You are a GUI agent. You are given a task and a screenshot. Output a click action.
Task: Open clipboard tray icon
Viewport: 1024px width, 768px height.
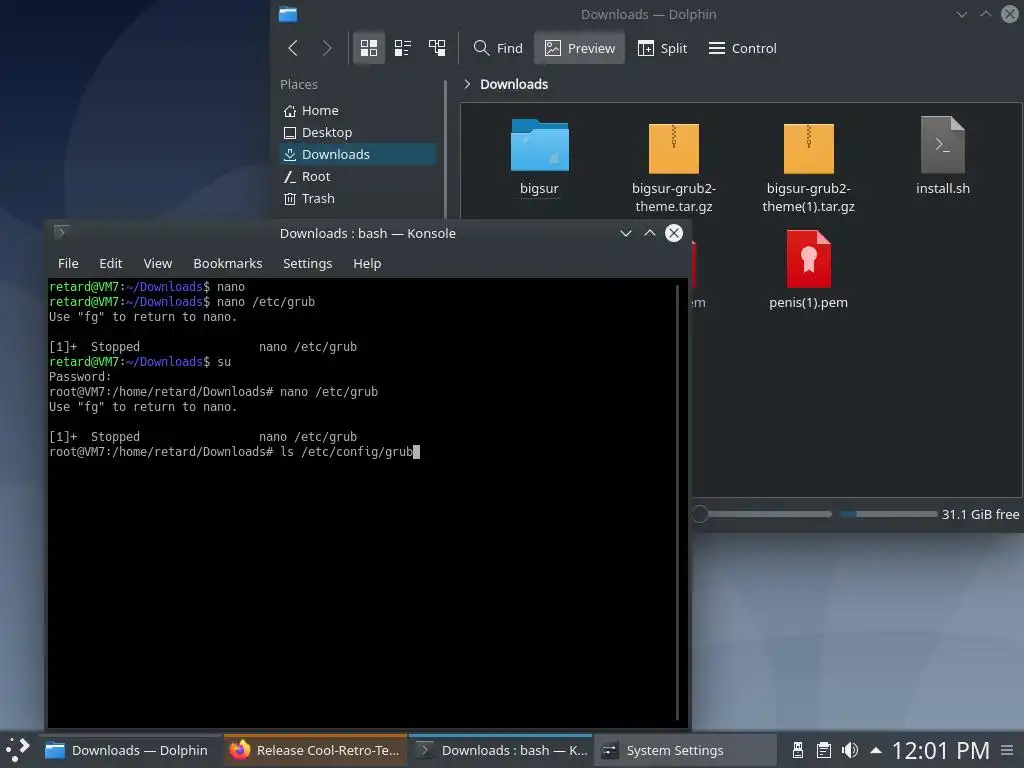coord(824,750)
